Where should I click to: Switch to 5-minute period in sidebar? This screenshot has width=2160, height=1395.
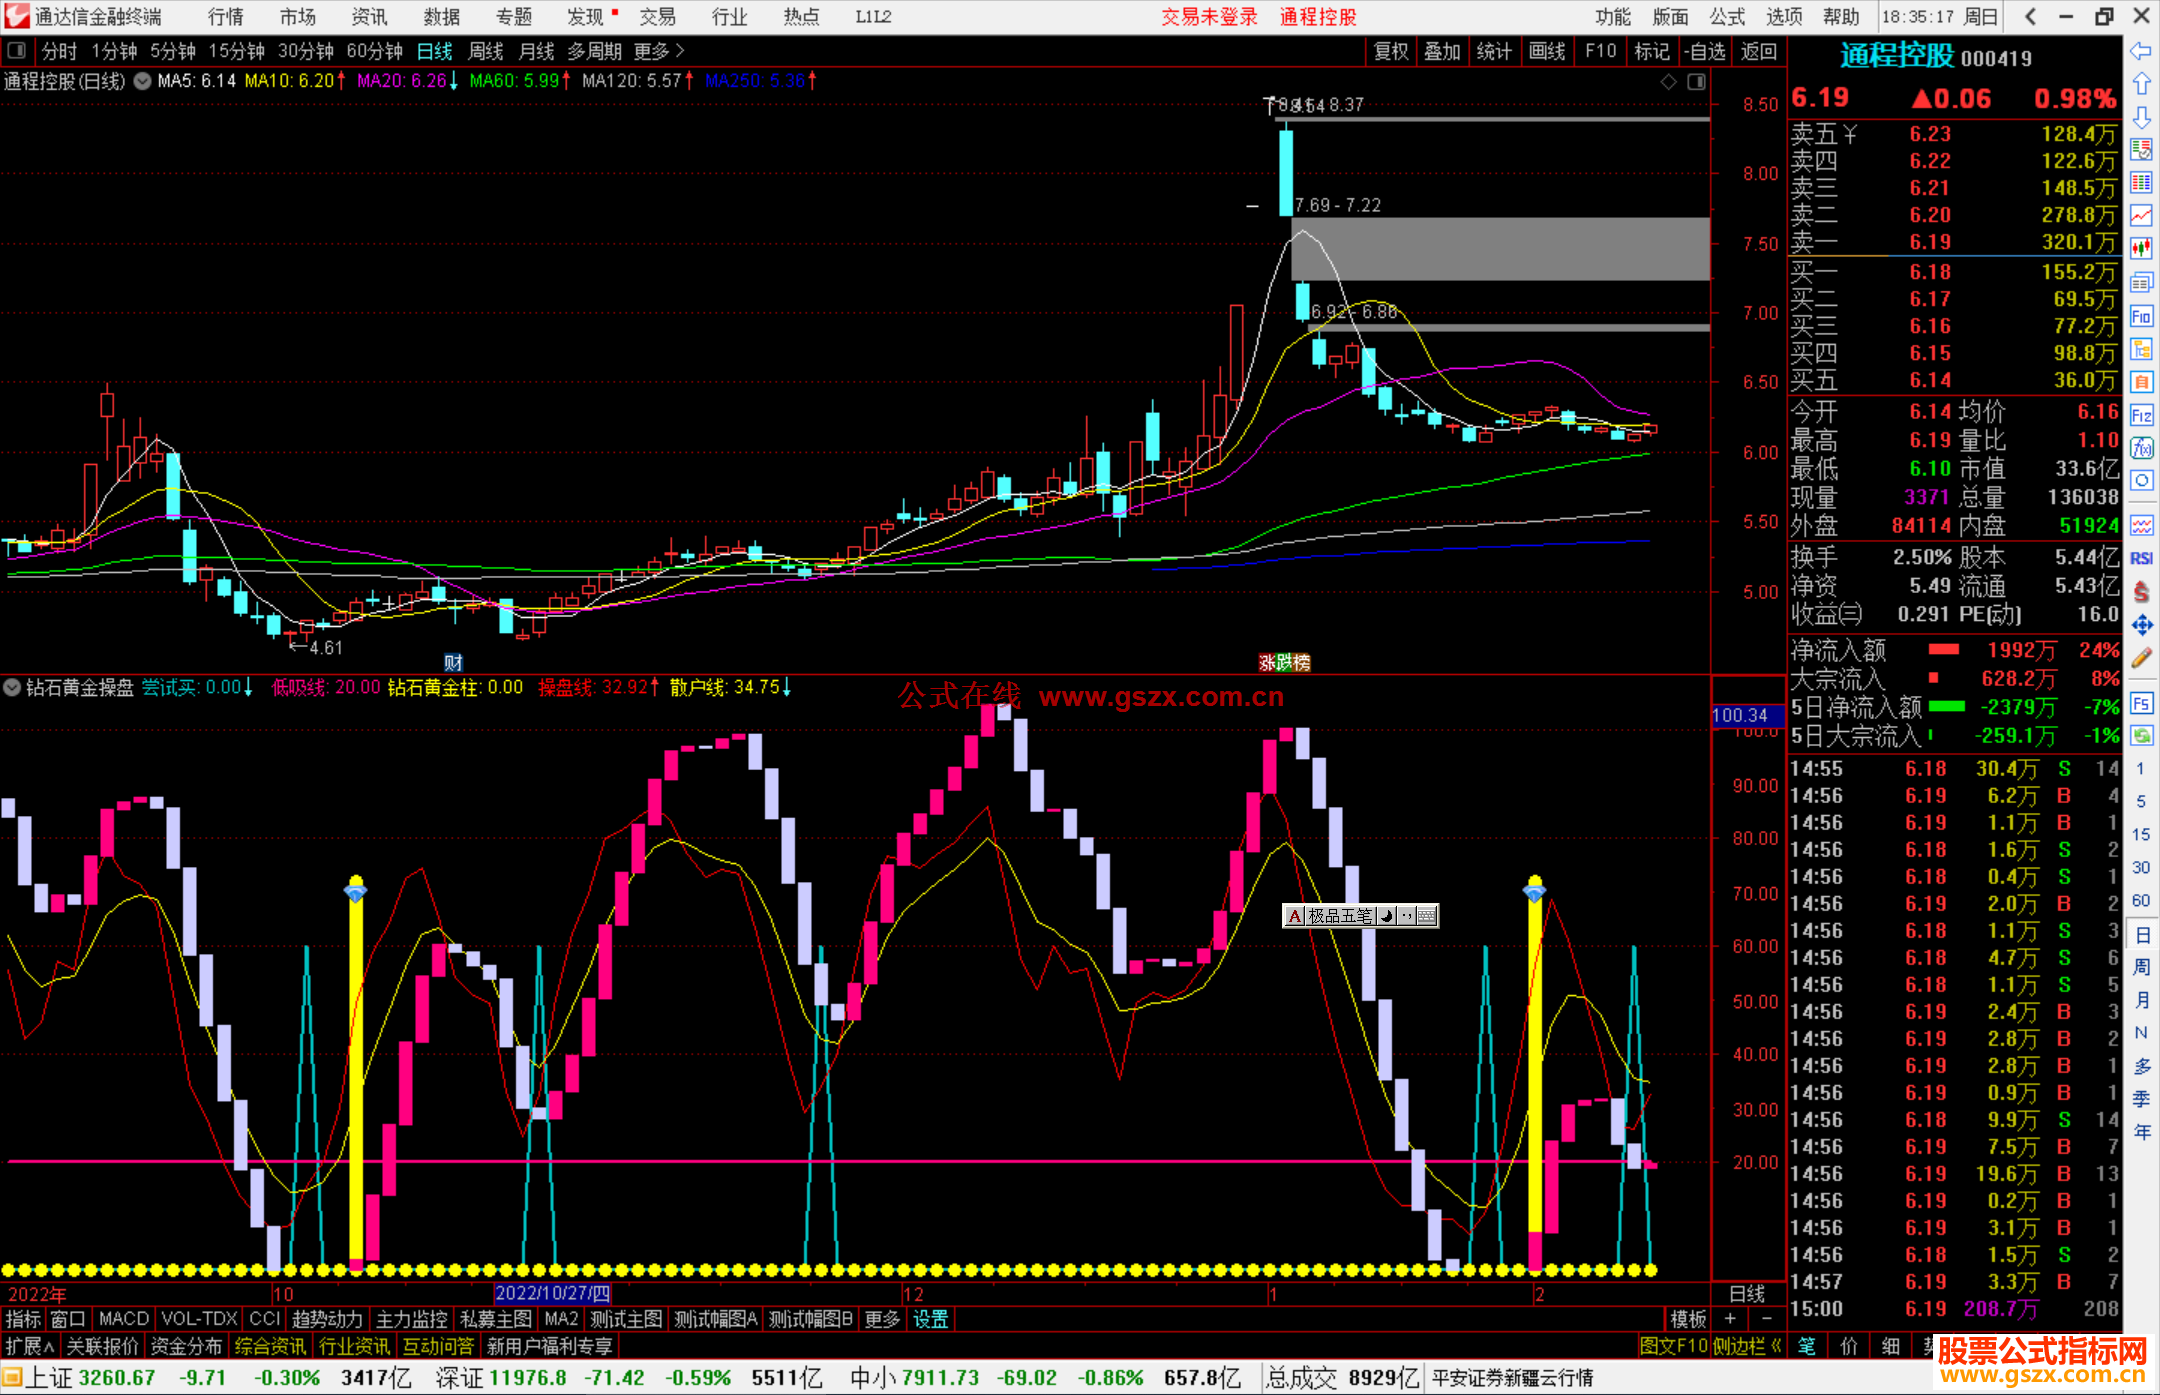click(x=2140, y=801)
